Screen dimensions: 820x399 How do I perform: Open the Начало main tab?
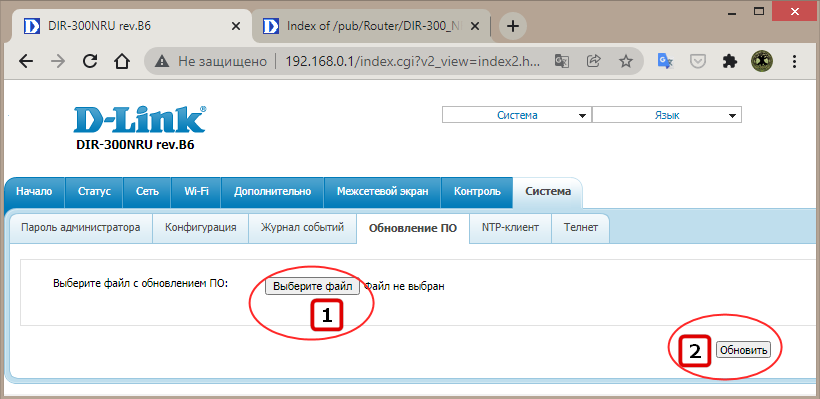[x=35, y=192]
